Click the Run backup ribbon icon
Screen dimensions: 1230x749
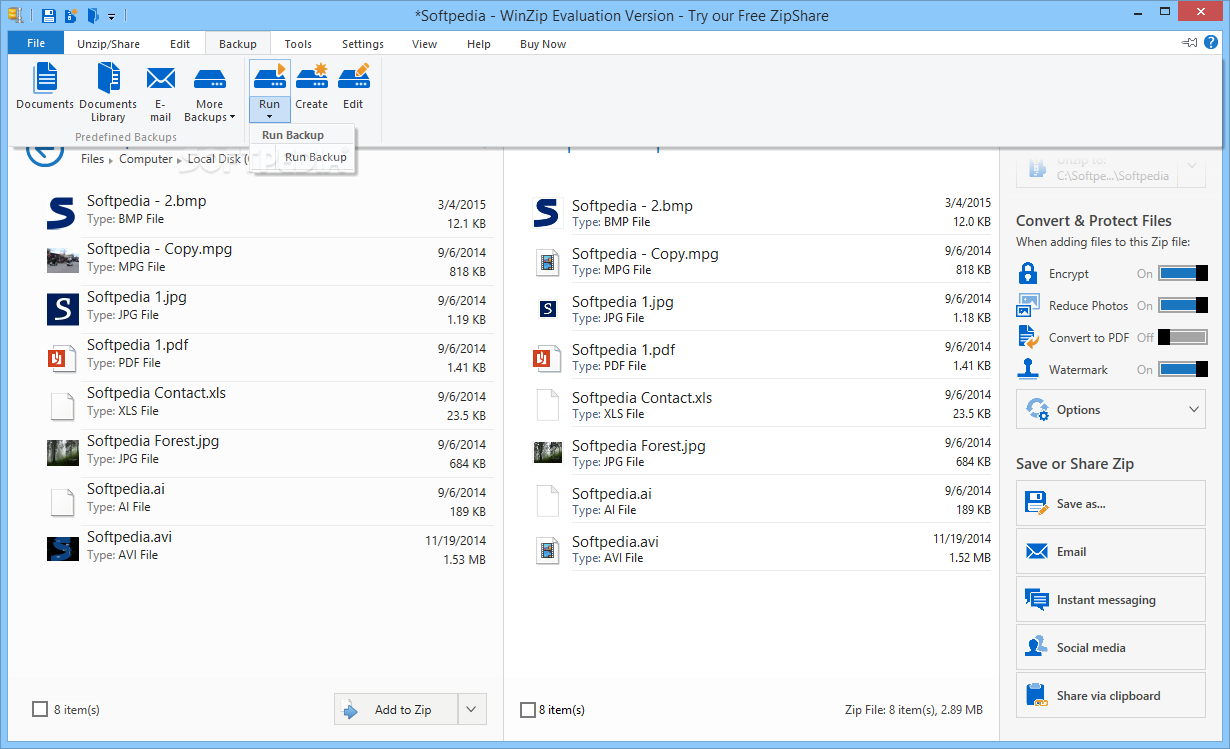(x=269, y=76)
